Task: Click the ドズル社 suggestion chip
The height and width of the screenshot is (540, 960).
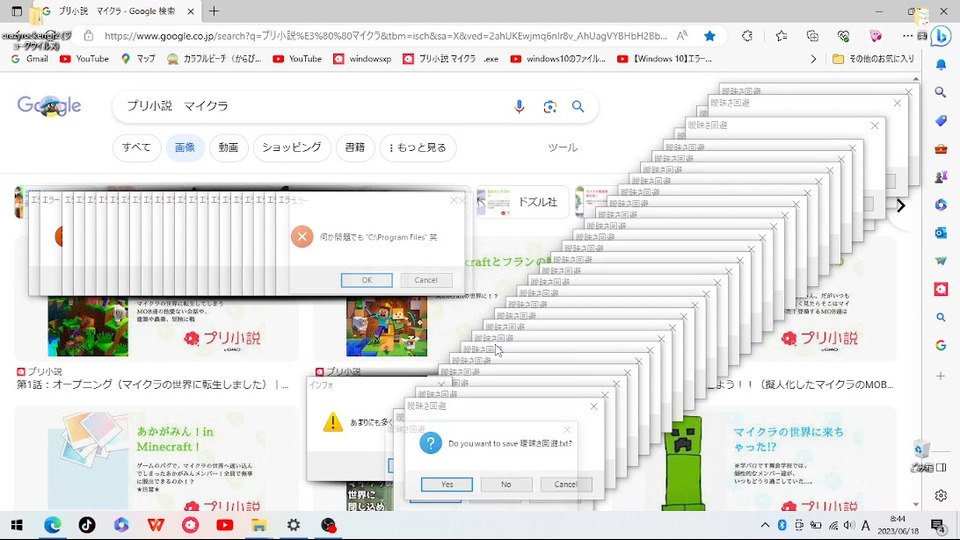Action: [x=524, y=202]
